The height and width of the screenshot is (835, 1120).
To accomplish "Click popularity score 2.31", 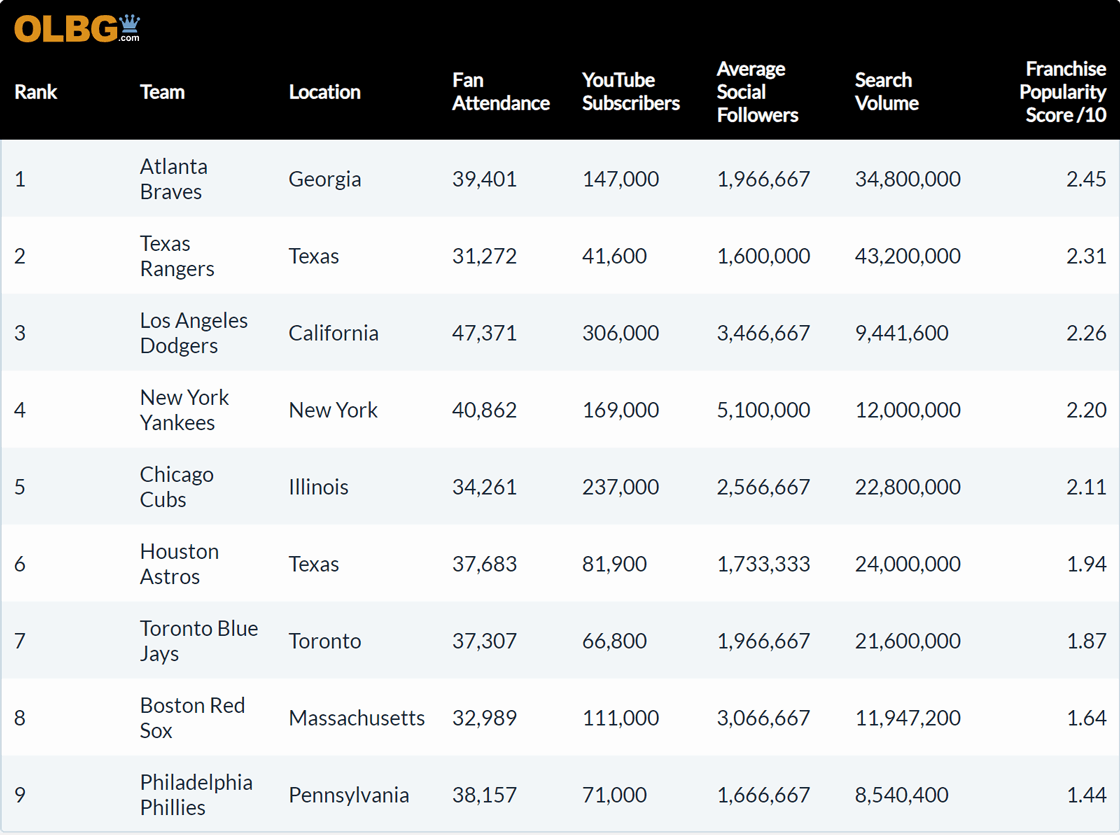I will pos(1086,256).
